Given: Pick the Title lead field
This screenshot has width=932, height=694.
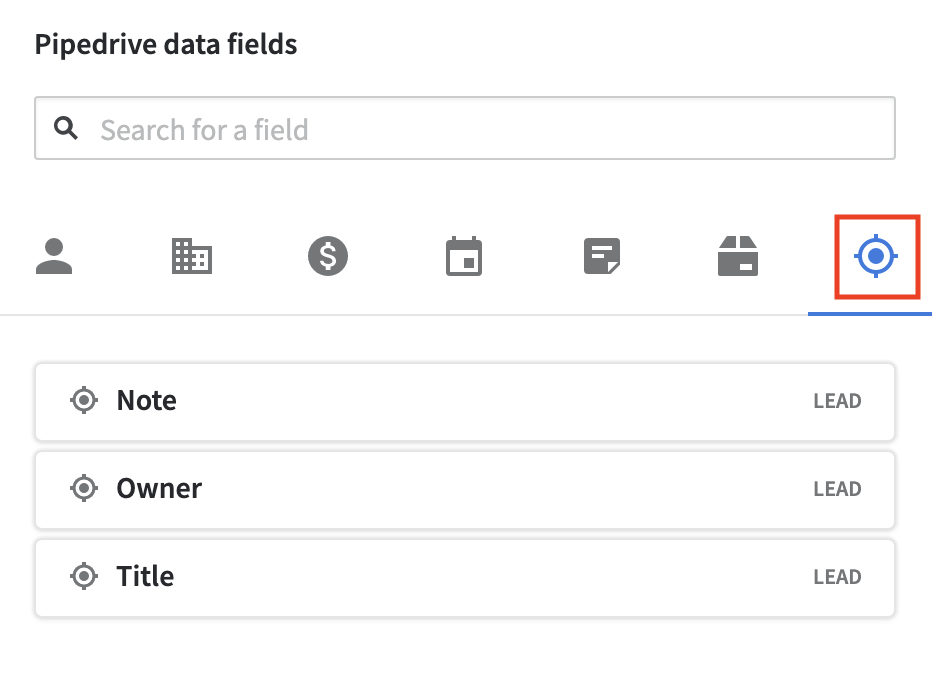Looking at the screenshot, I should click(x=464, y=577).
